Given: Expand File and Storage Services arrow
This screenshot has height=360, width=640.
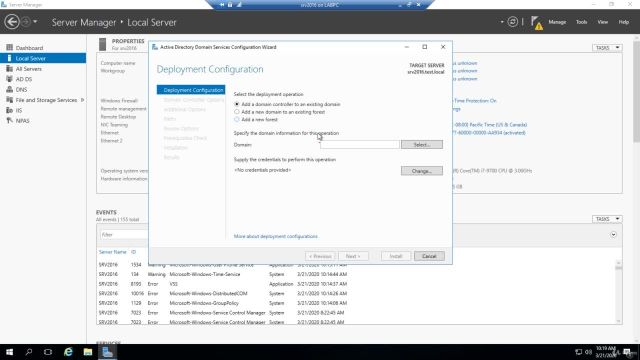Looking at the screenshot, I should 82,100.
